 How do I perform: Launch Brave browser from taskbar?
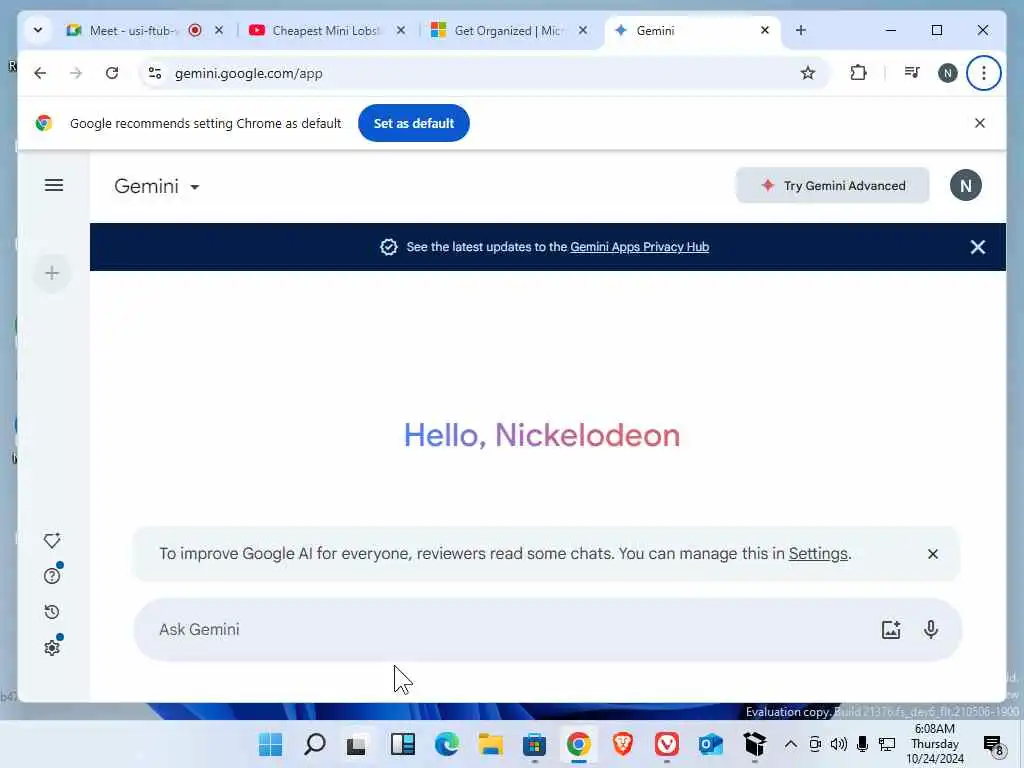point(622,744)
